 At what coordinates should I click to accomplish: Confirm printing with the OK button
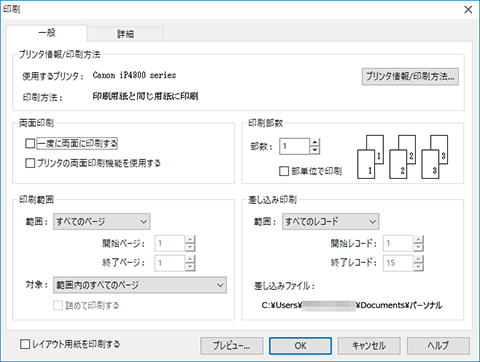(300, 346)
